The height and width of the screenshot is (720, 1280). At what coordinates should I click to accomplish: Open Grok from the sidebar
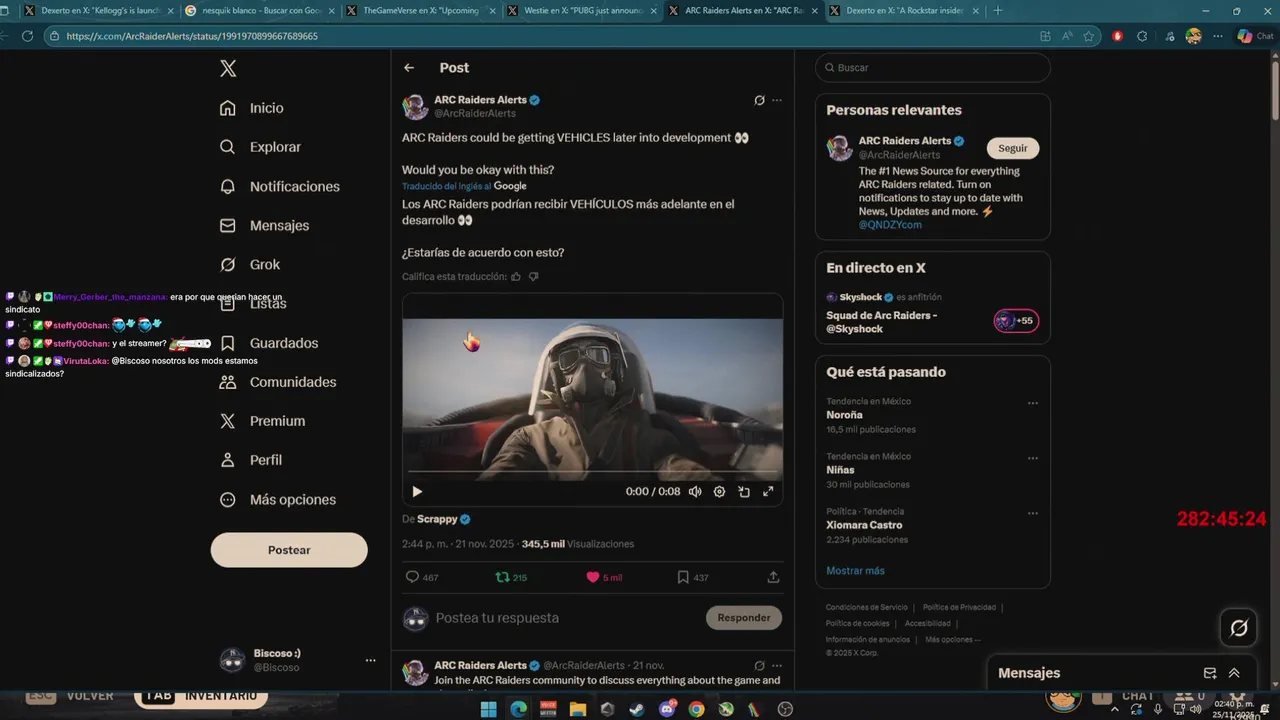[250, 265]
